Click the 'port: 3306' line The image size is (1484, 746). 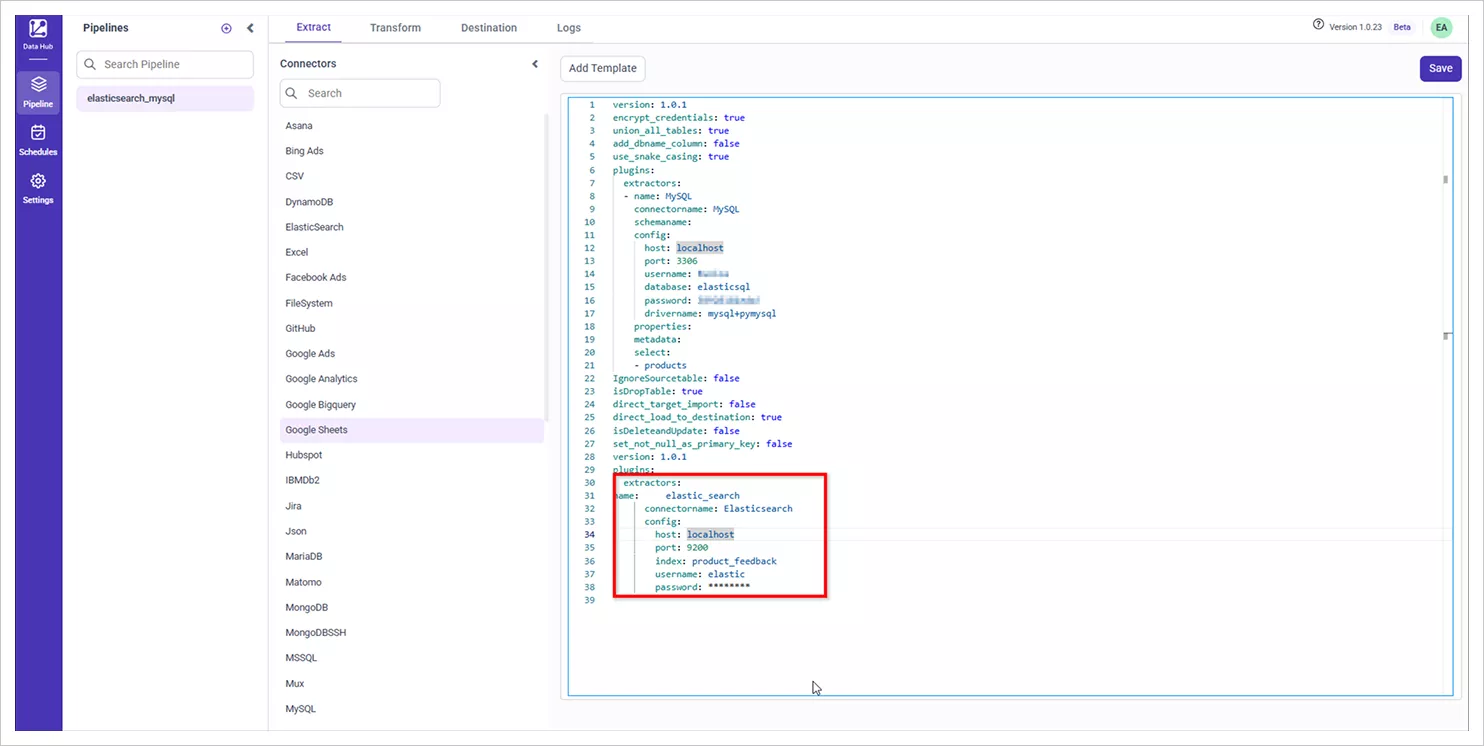coord(671,261)
